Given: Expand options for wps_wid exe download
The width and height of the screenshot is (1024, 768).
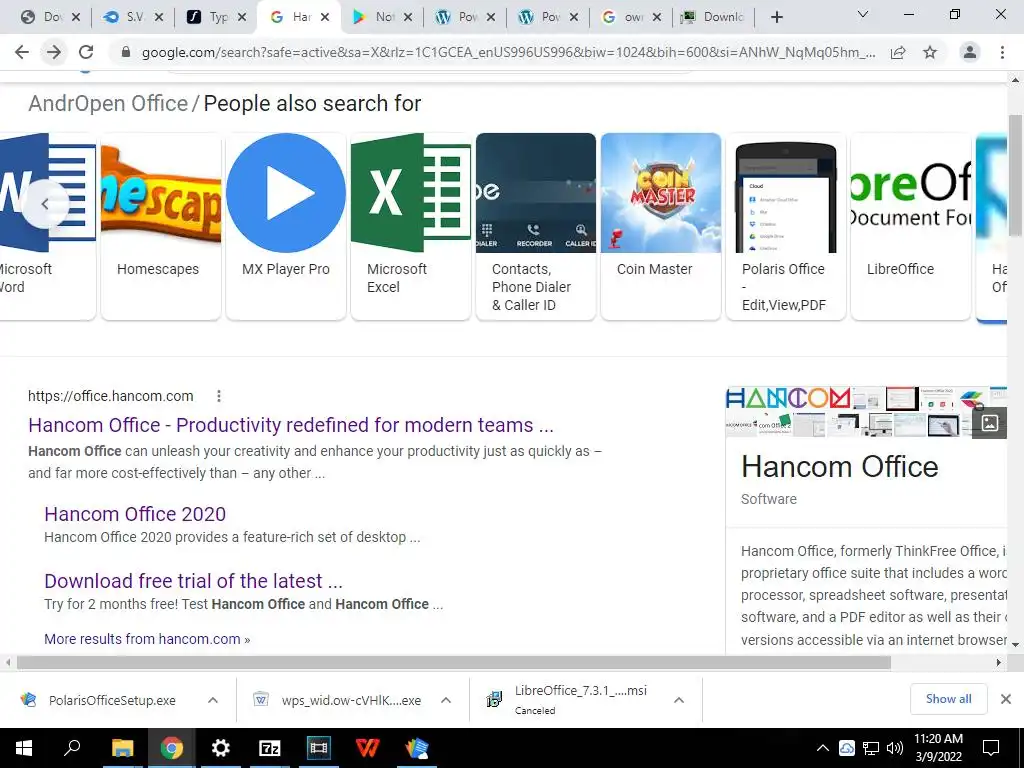Looking at the screenshot, I should pyautogui.click(x=446, y=700).
